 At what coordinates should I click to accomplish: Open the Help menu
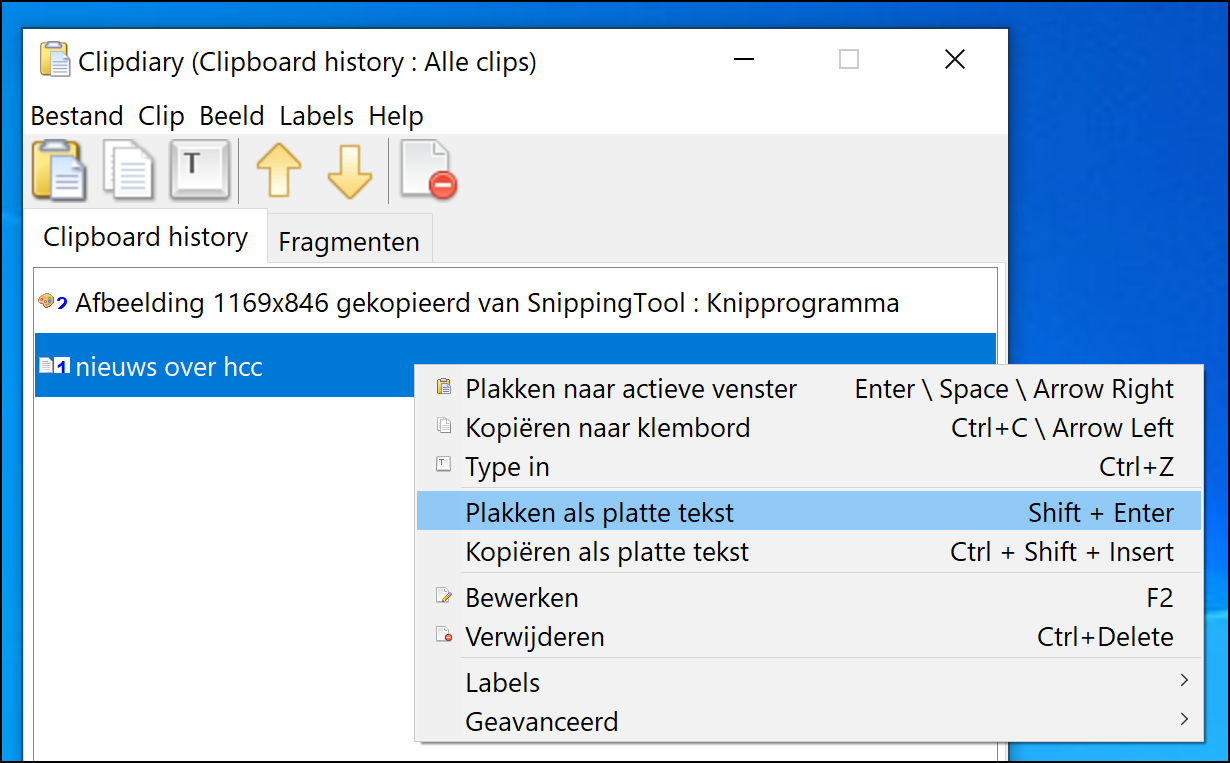pyautogui.click(x=395, y=116)
